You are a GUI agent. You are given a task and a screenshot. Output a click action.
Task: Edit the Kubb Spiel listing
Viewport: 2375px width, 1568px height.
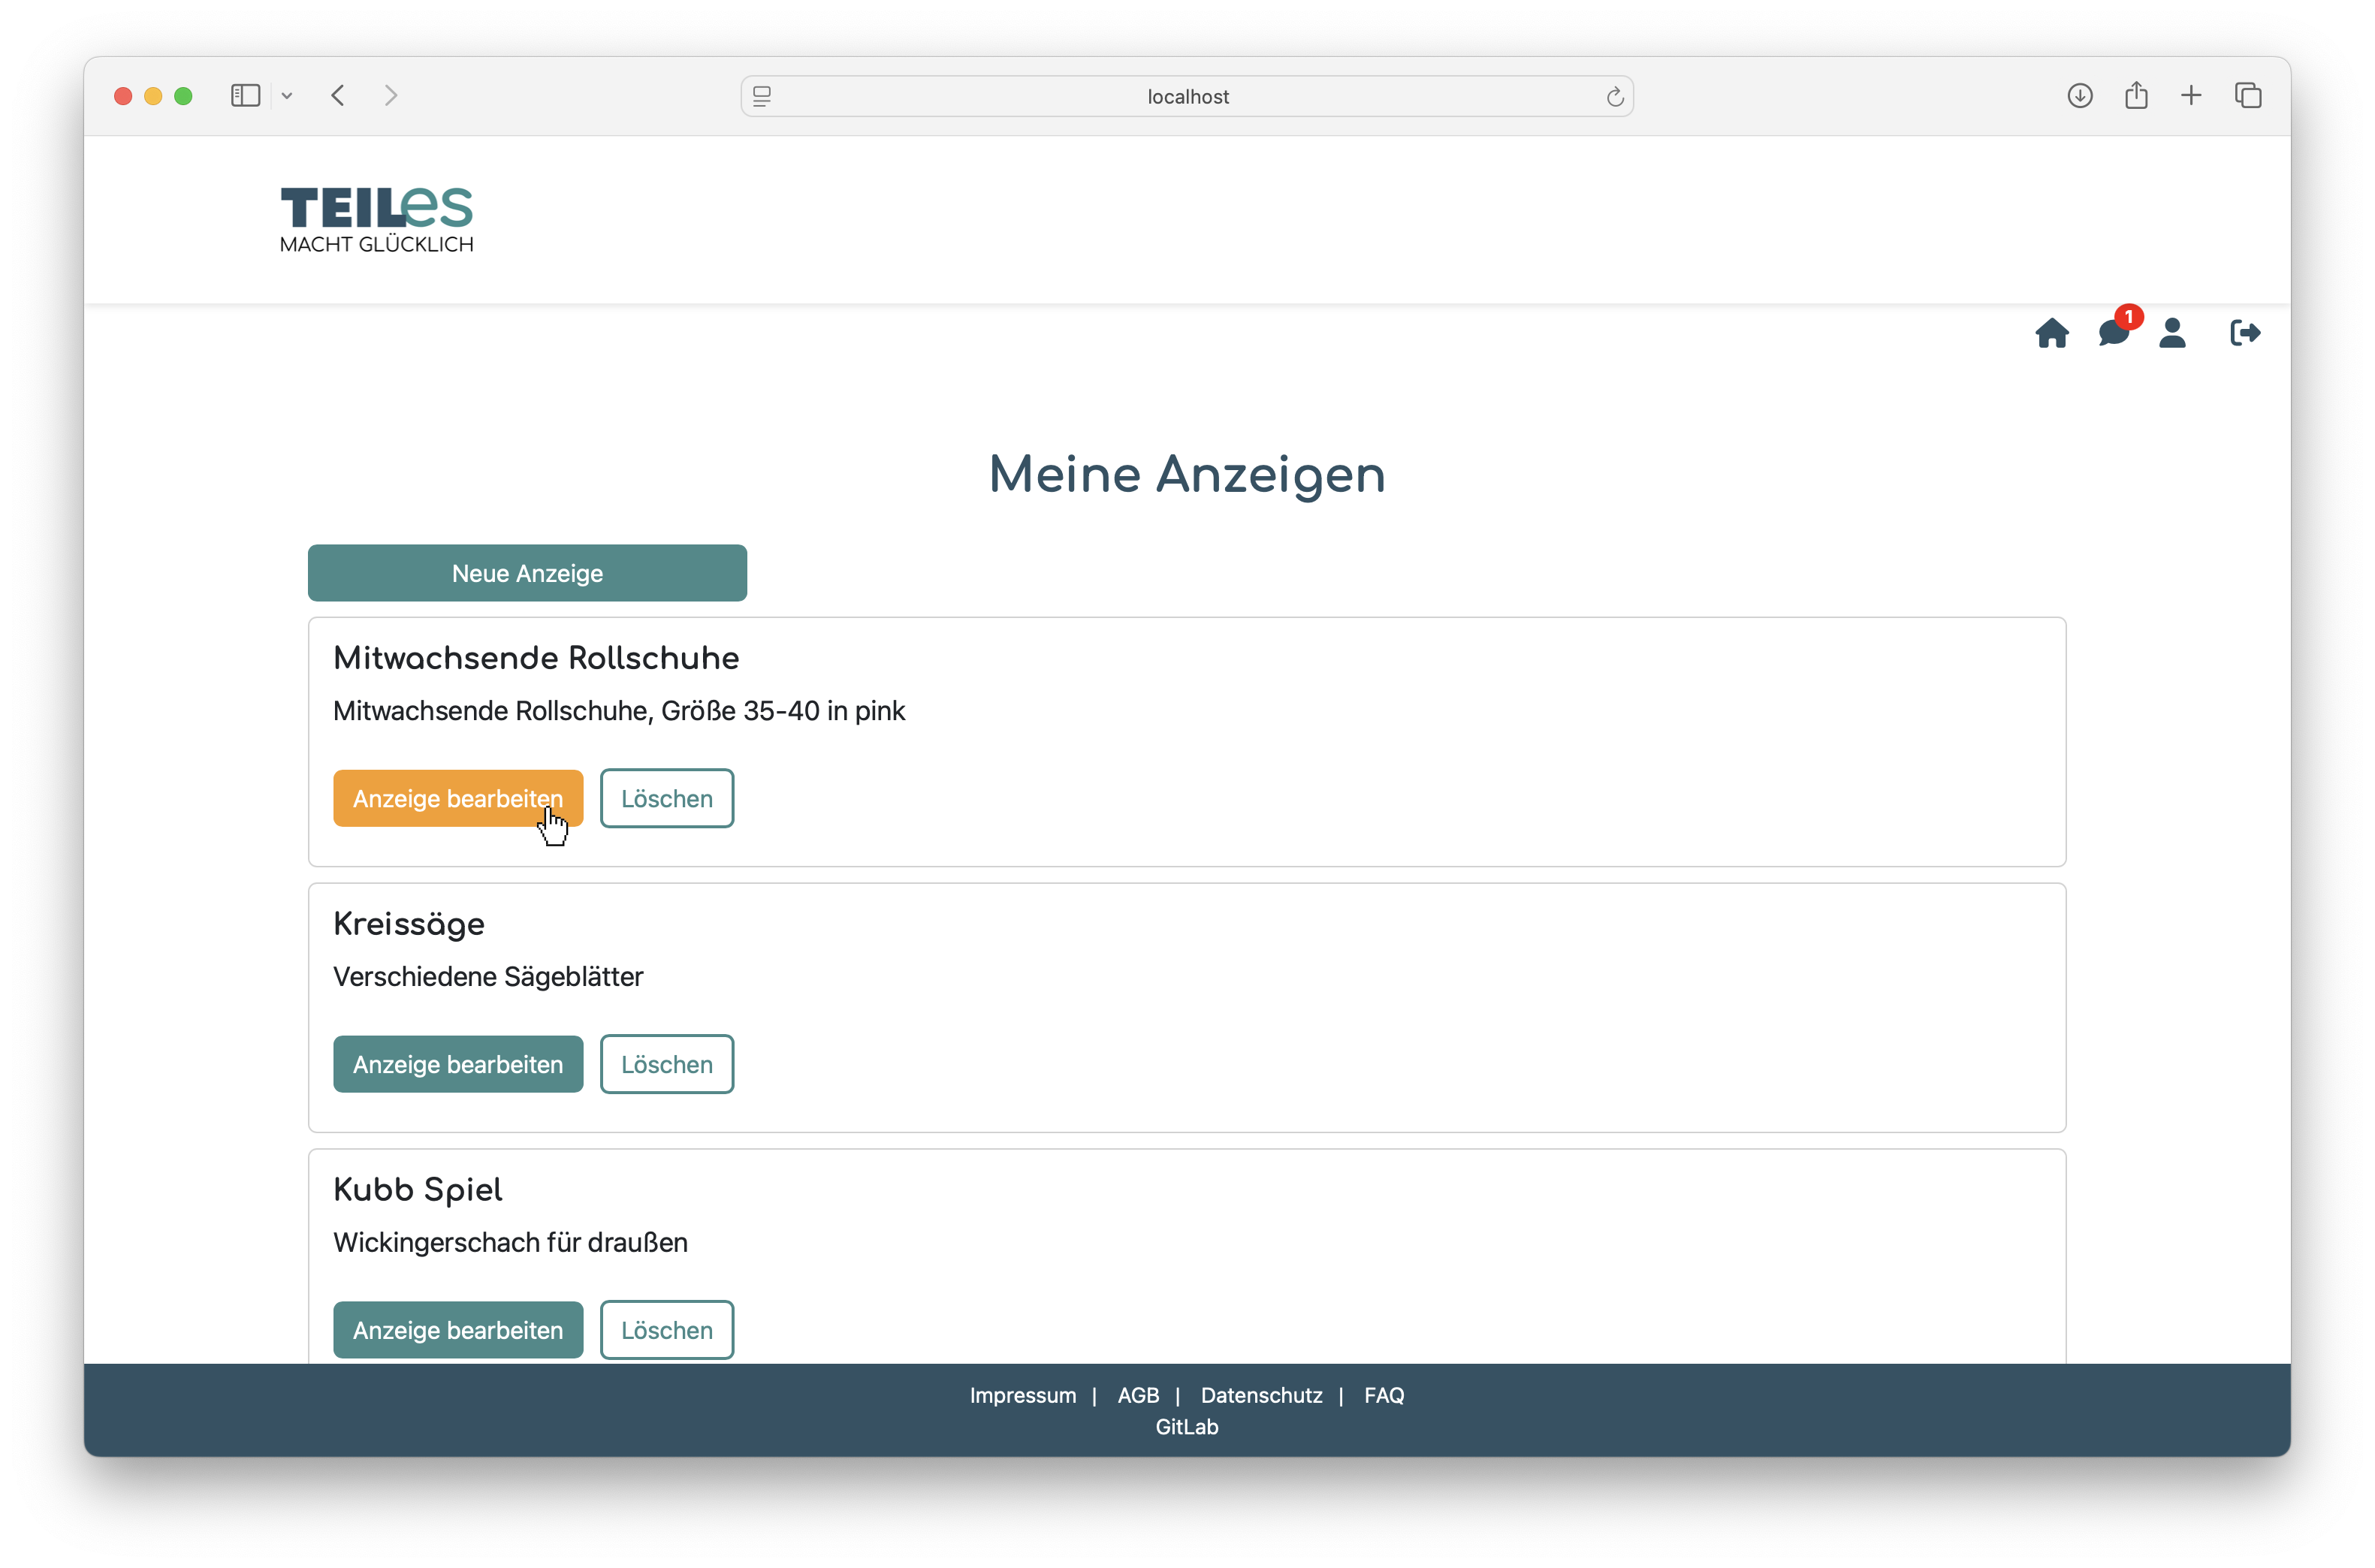[457, 1330]
